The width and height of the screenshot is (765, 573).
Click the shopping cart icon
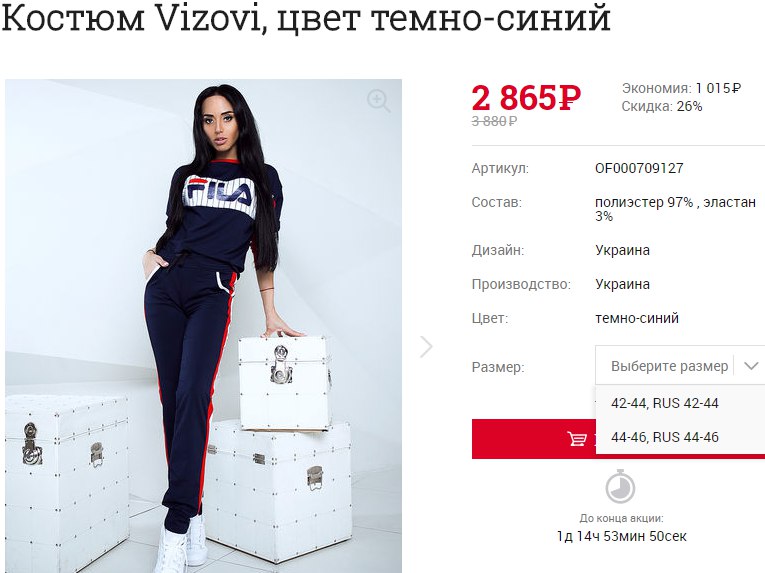point(577,439)
